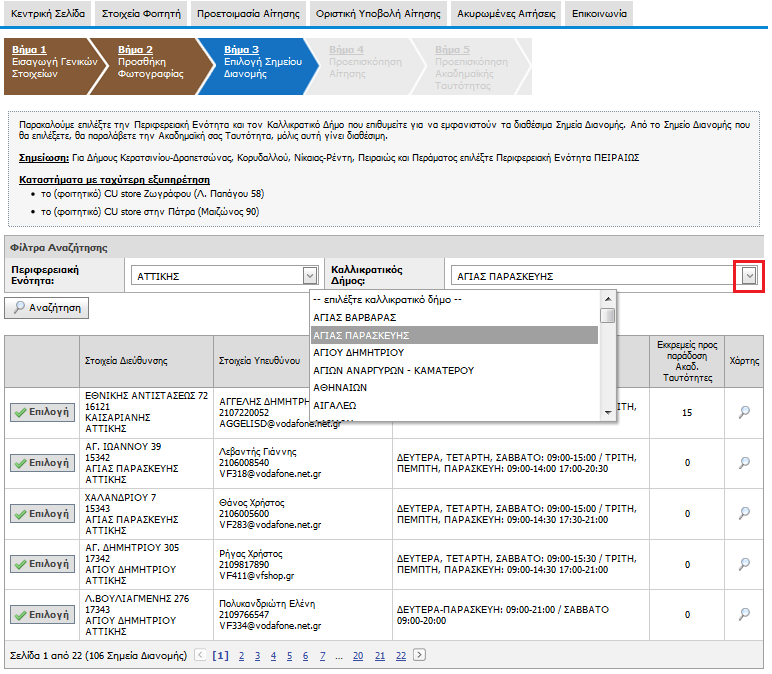Viewport: 772px width, 674px height.
Task: Open Οριστική Υποβολή Αίτησης tab
Action: coord(378,13)
